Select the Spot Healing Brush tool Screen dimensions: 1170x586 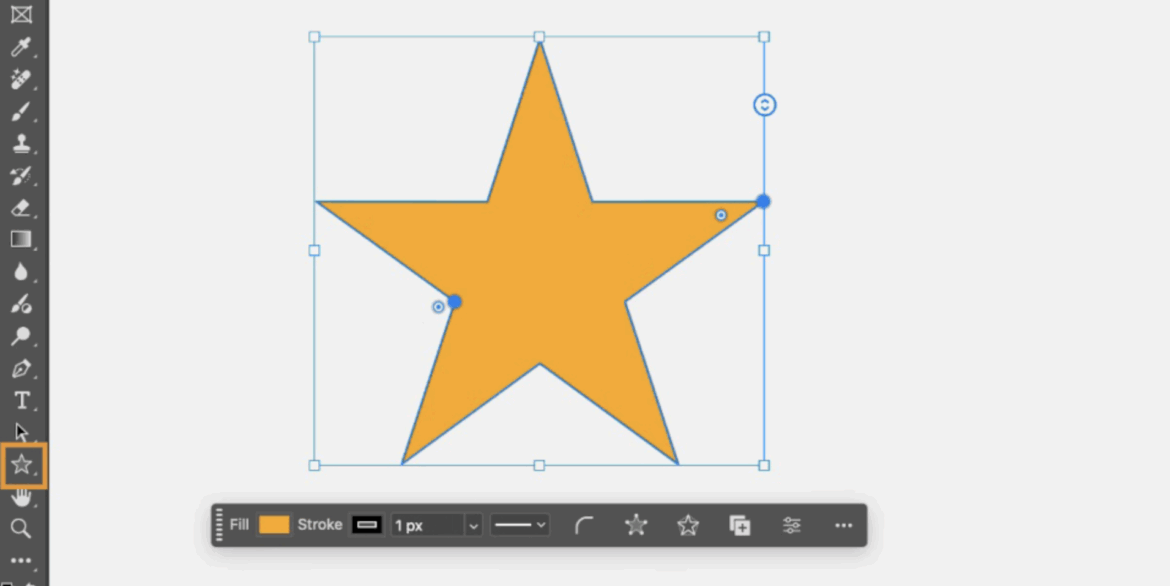tap(20, 79)
